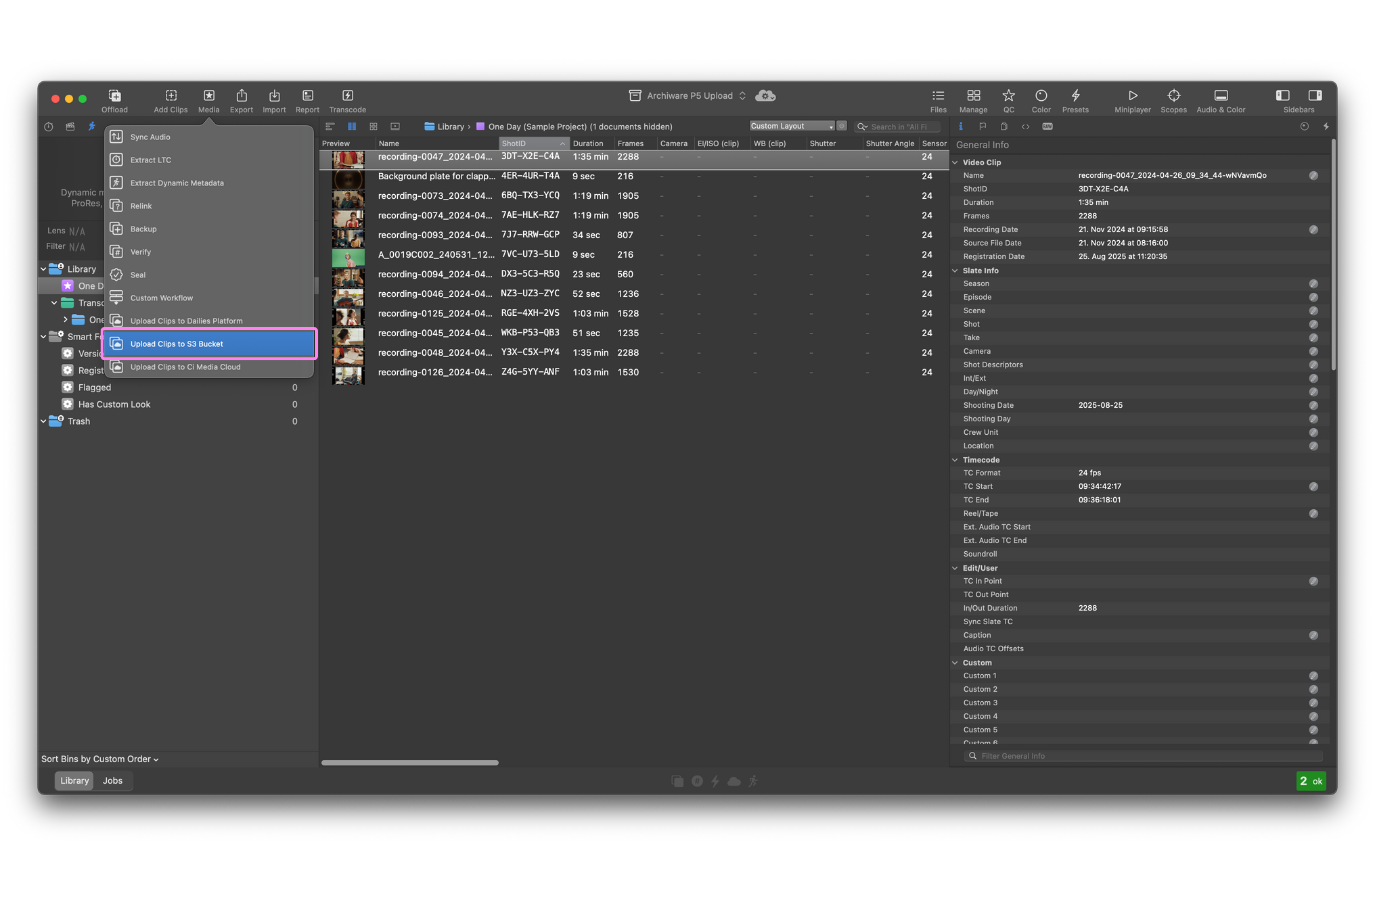Toggle the left sidebar visibility

[x=1283, y=96]
